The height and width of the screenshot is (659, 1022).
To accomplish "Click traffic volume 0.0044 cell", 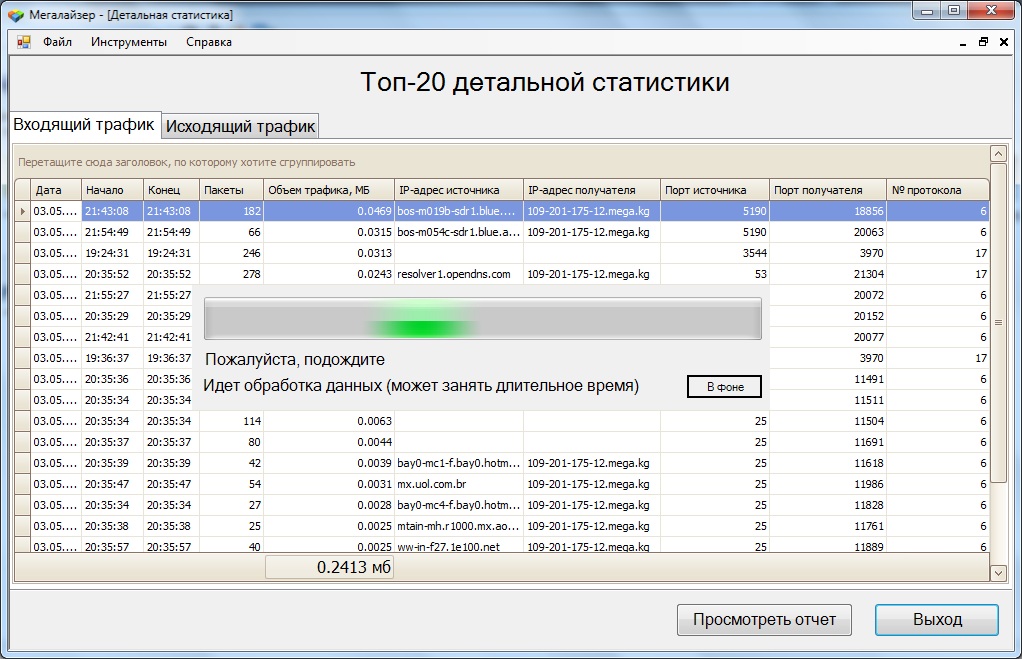I will (x=329, y=442).
